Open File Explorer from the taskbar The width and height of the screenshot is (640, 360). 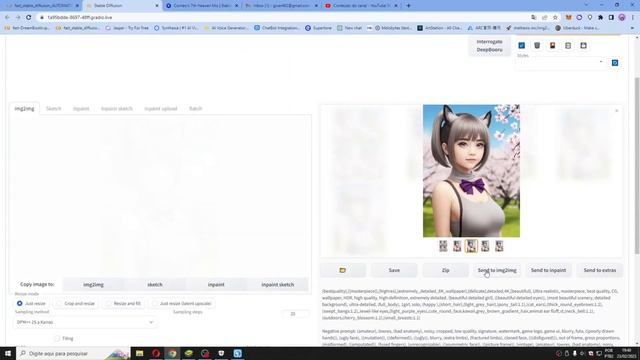140,353
